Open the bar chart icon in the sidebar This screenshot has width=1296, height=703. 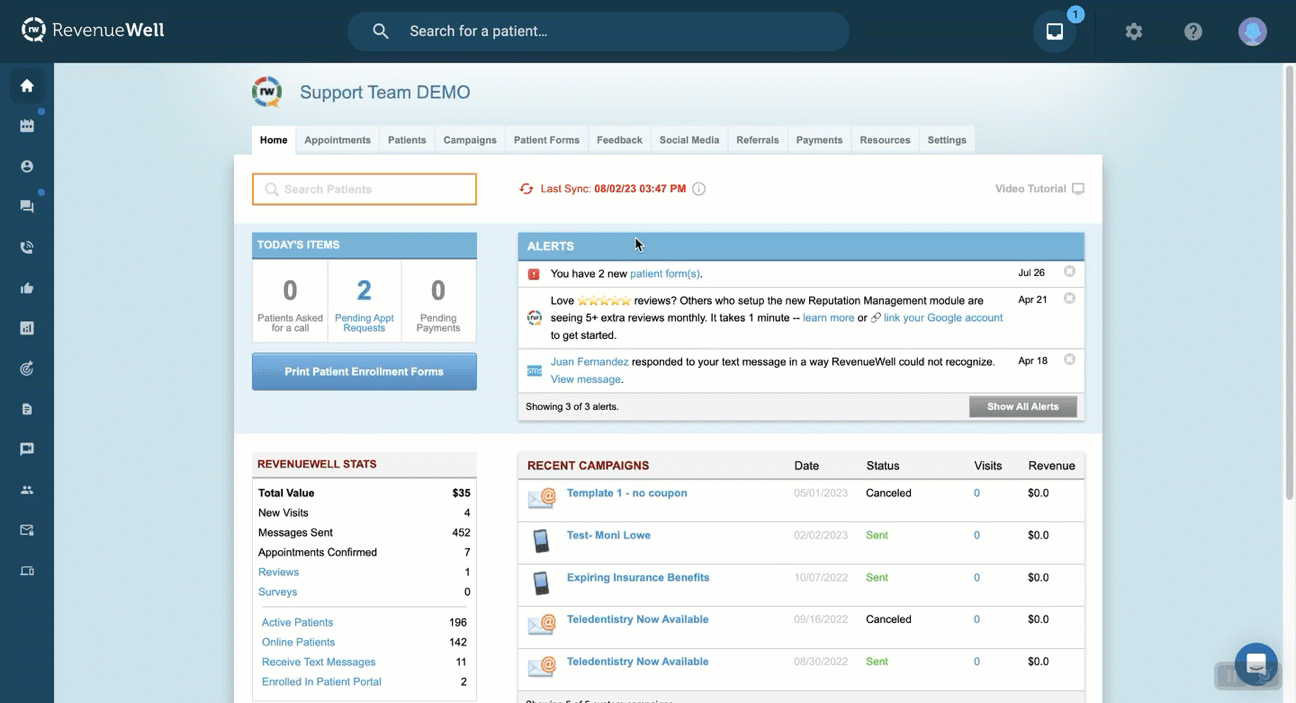coord(27,328)
